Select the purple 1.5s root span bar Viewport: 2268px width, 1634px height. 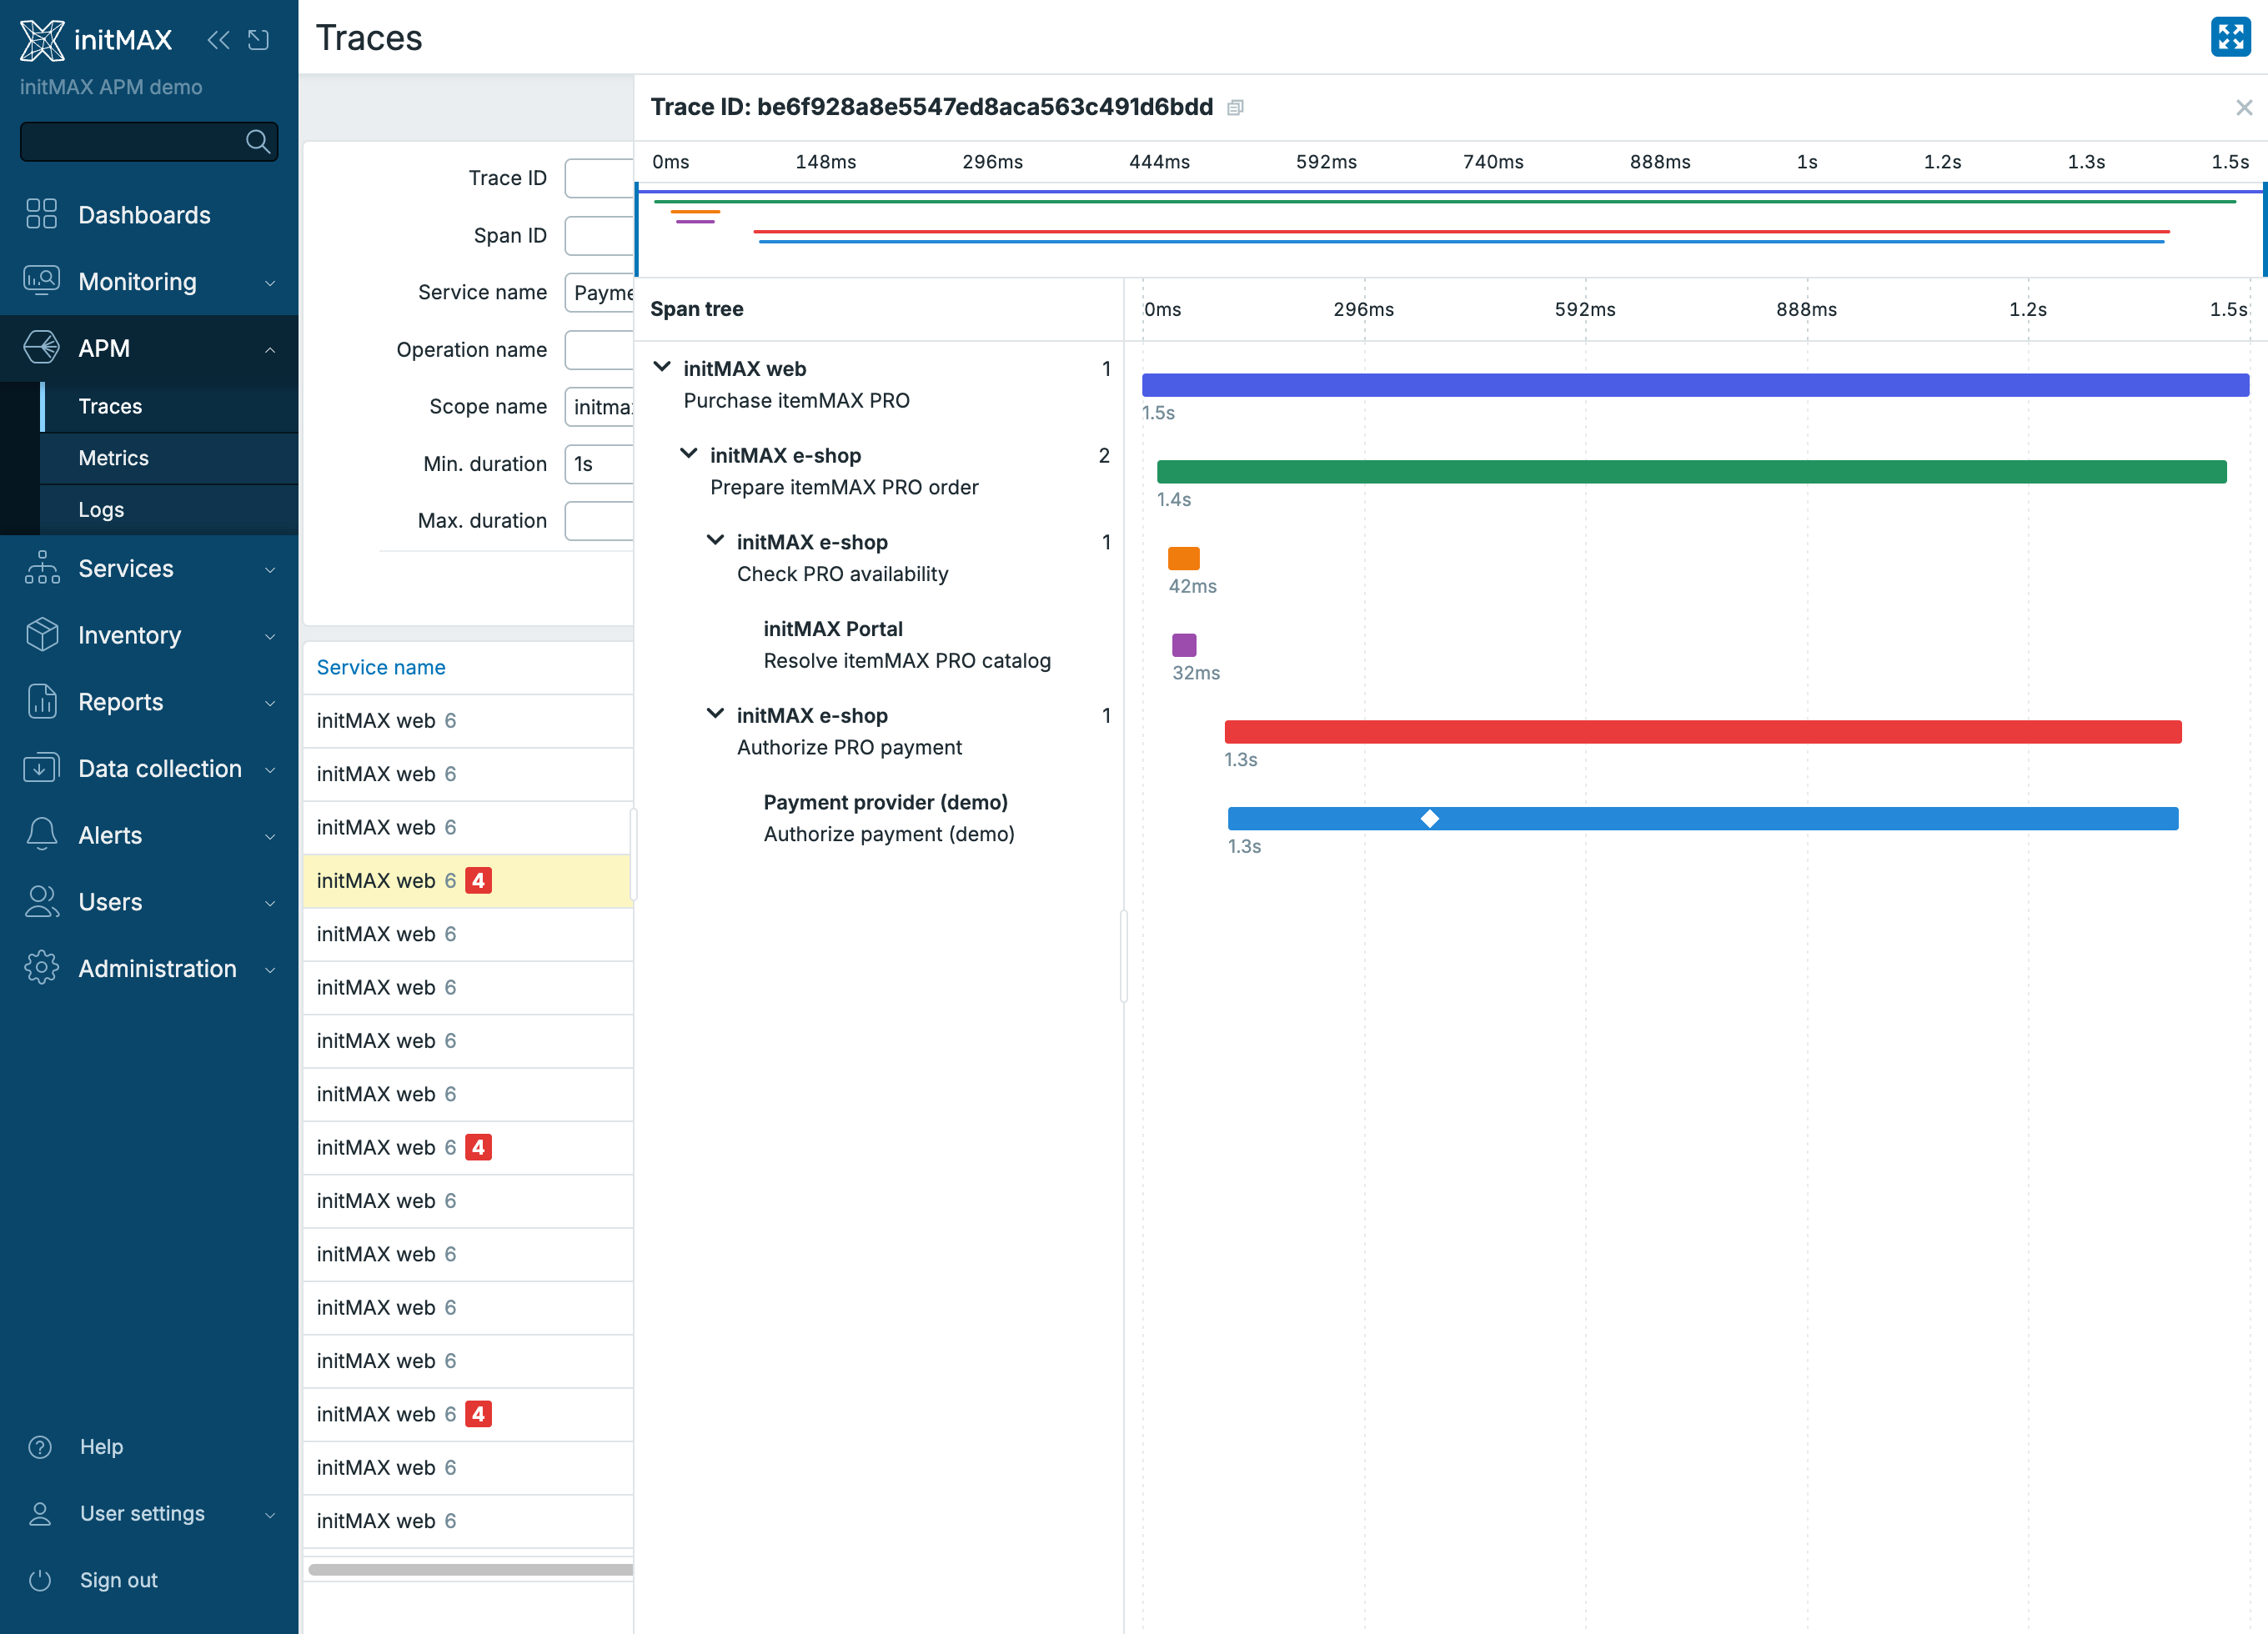(1695, 385)
